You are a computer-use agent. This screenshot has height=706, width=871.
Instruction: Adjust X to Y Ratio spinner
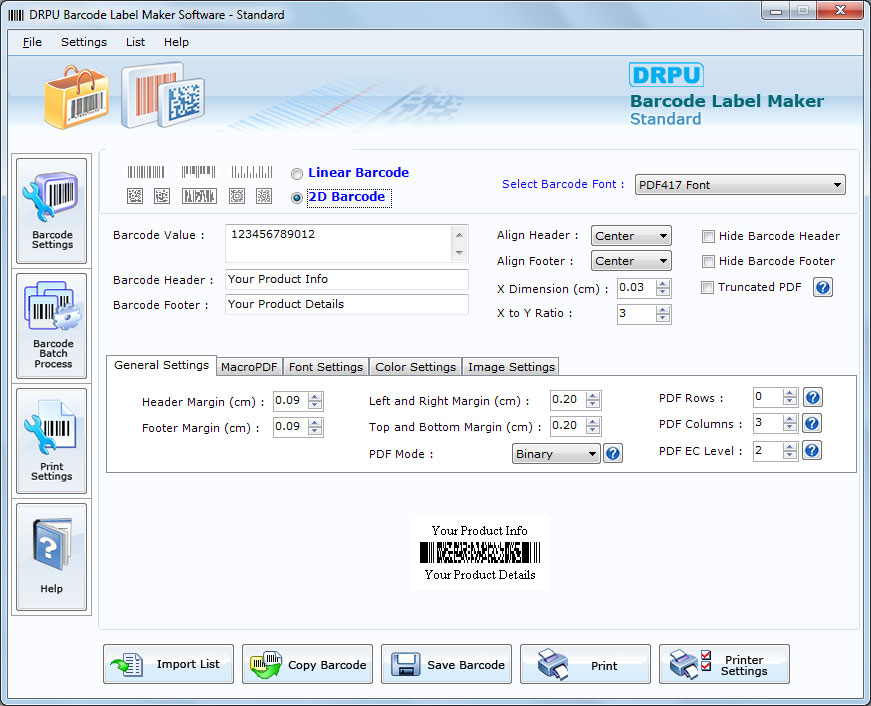tap(663, 314)
